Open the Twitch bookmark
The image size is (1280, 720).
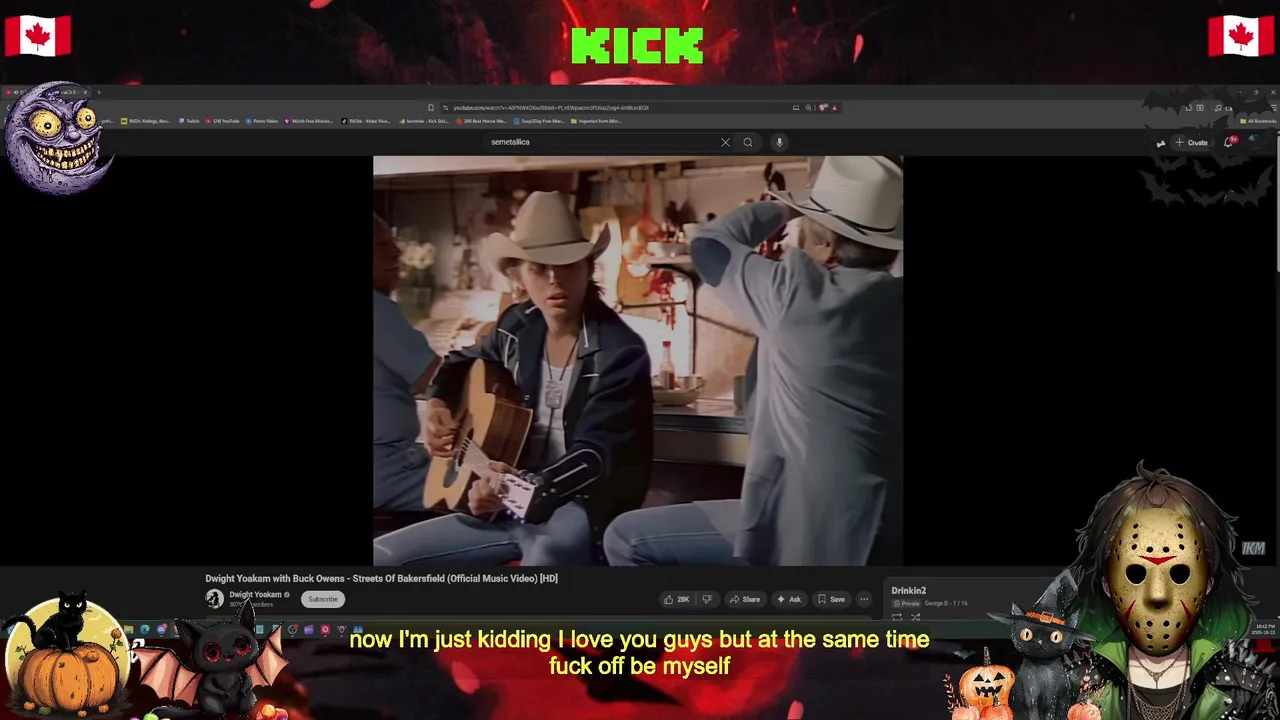click(x=190, y=121)
